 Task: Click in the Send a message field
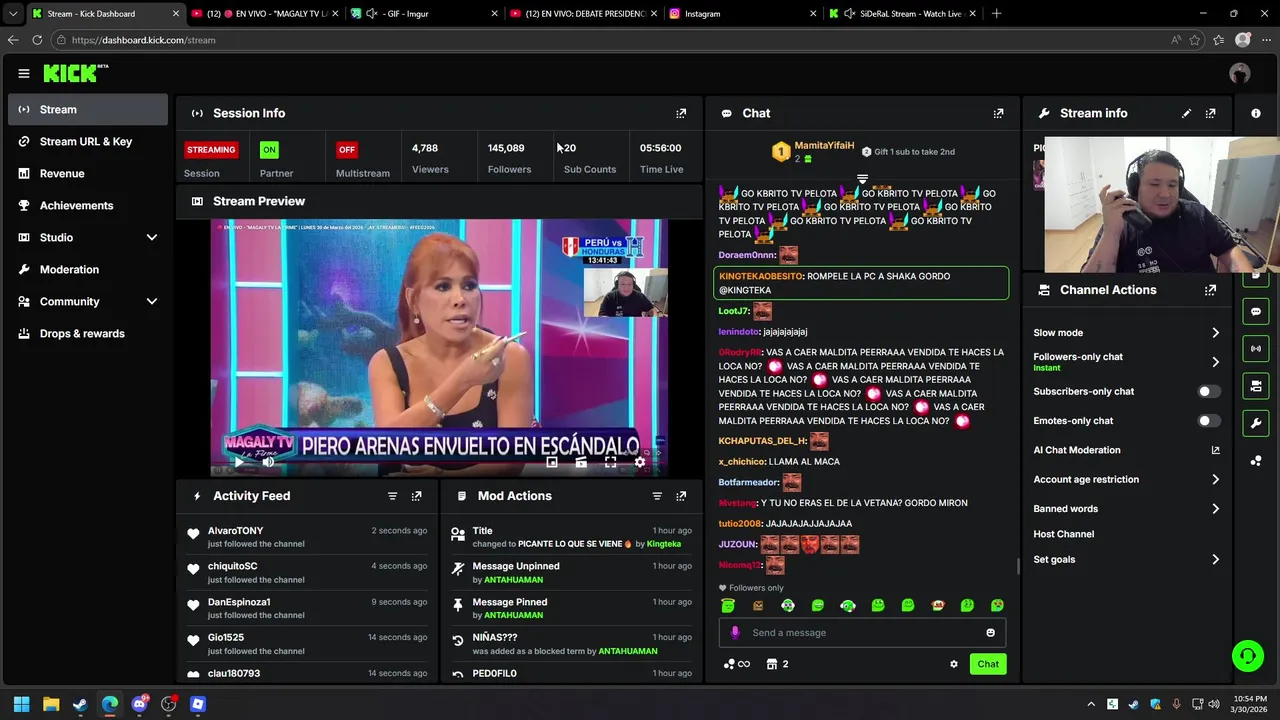click(x=862, y=632)
